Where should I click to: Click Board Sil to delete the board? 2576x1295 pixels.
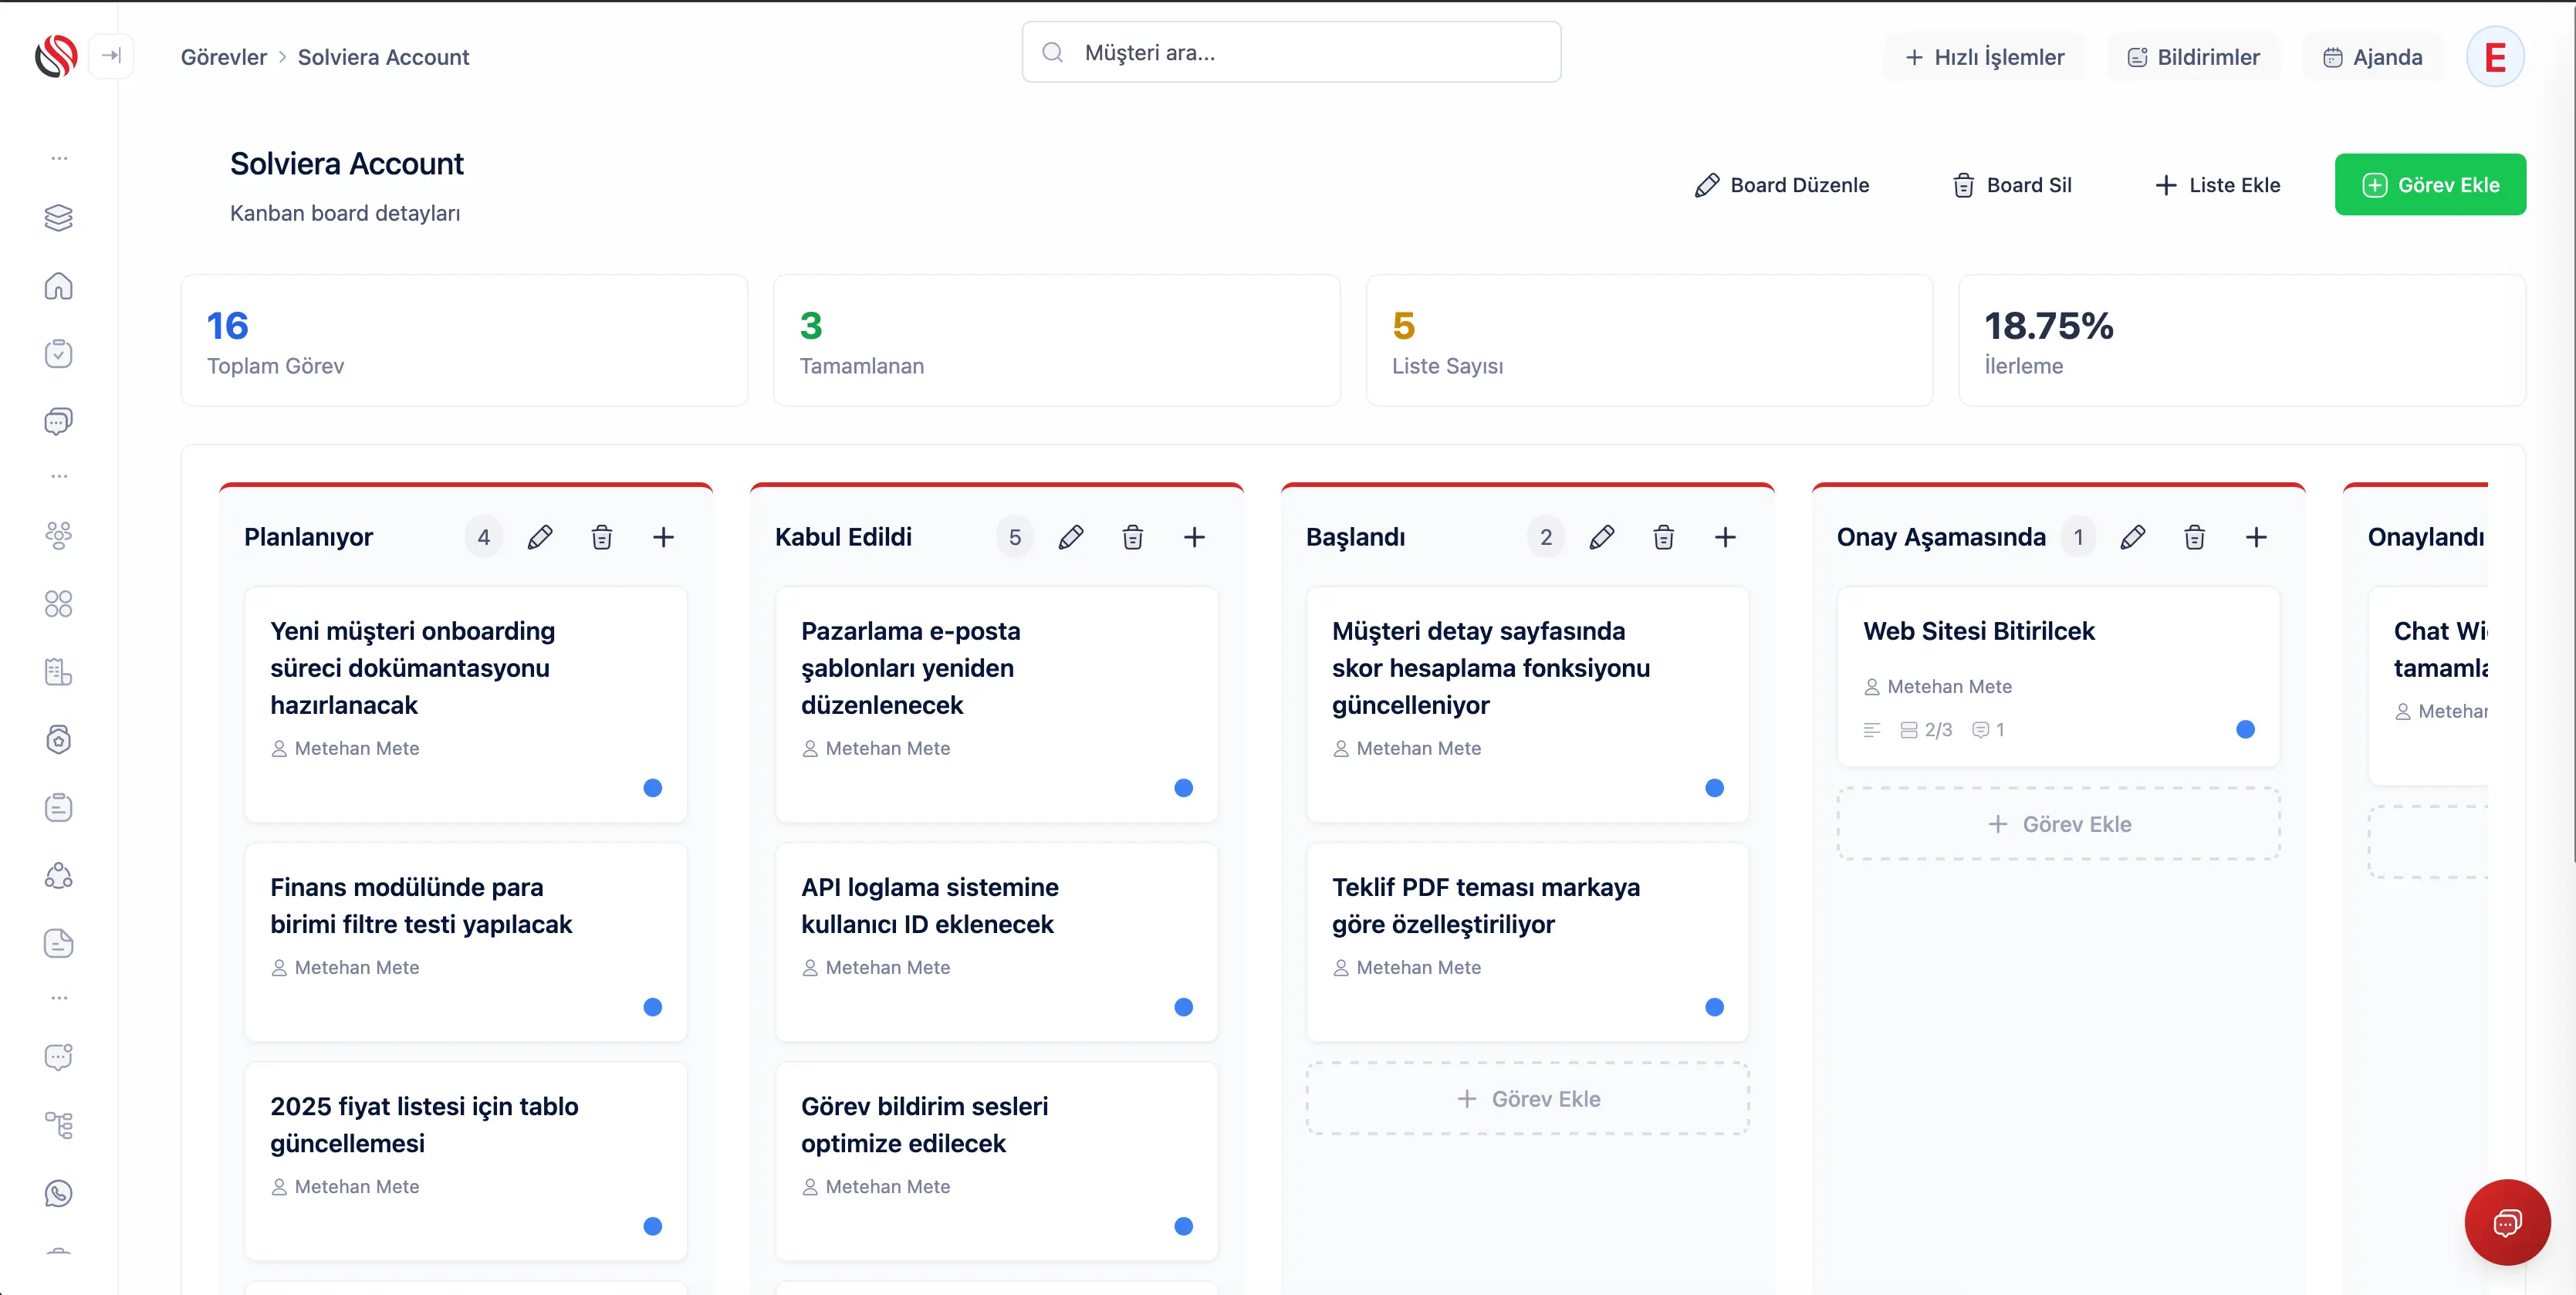click(x=2012, y=184)
